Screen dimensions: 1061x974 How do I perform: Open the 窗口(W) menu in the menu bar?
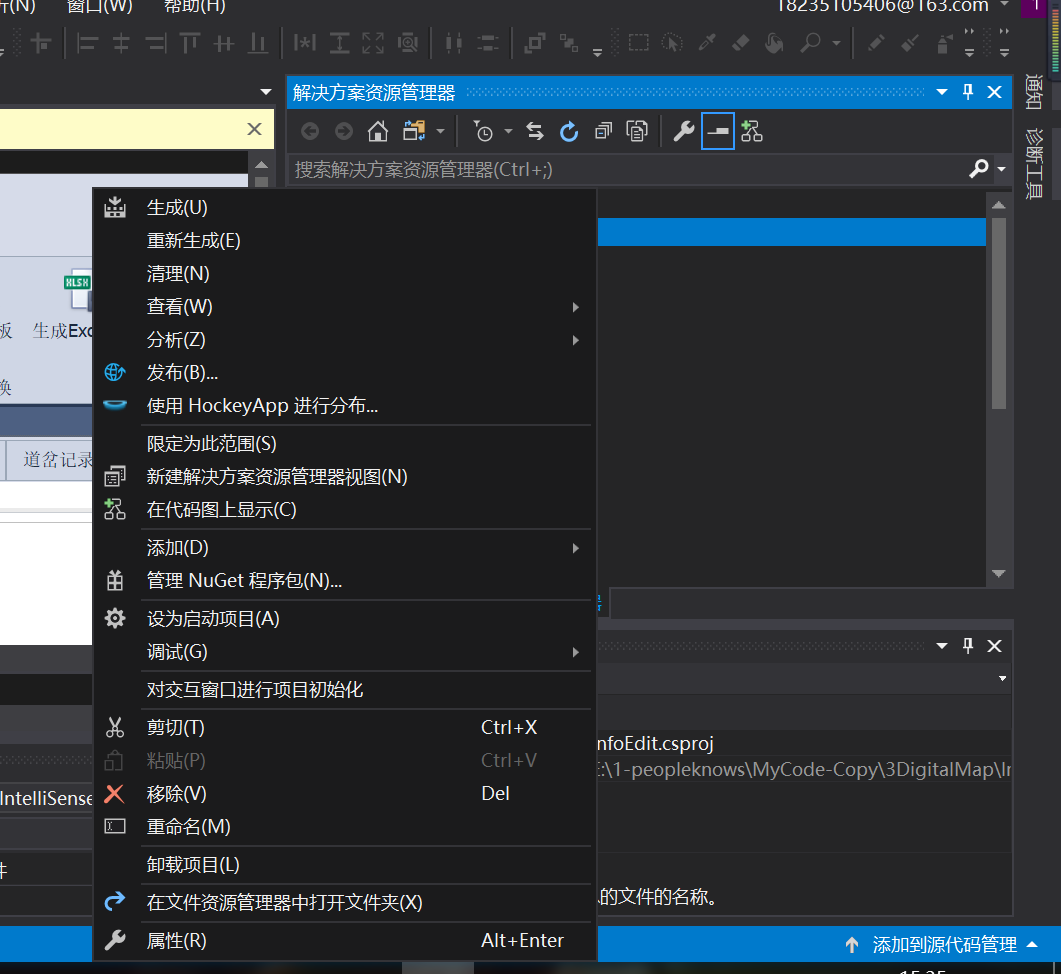pyautogui.click(x=100, y=6)
